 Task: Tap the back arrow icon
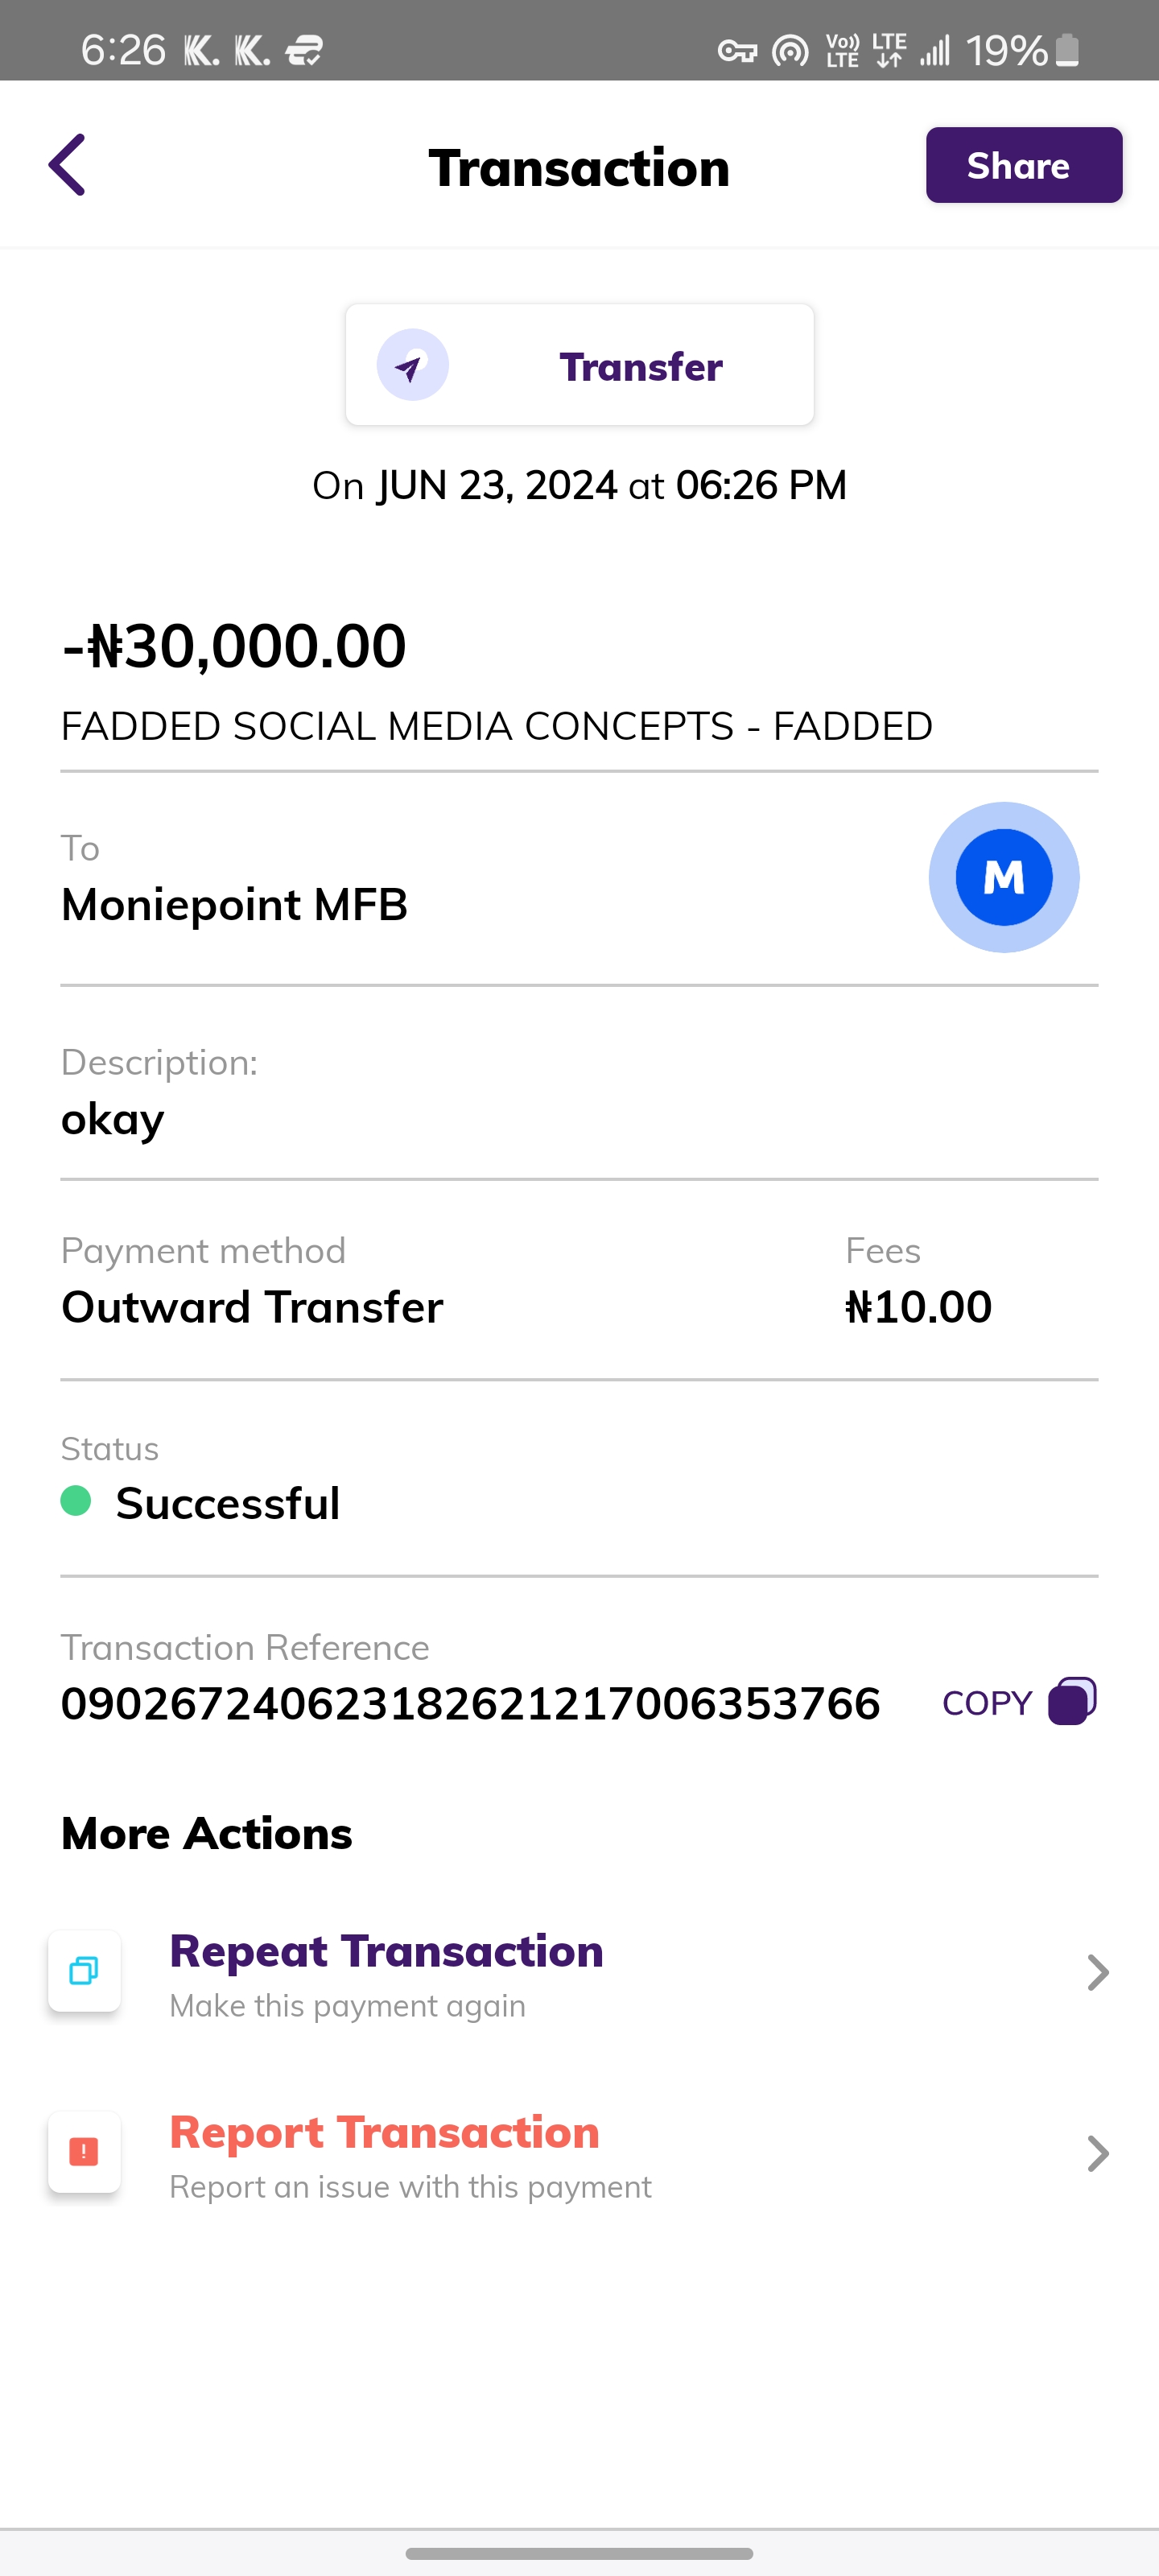[68, 165]
